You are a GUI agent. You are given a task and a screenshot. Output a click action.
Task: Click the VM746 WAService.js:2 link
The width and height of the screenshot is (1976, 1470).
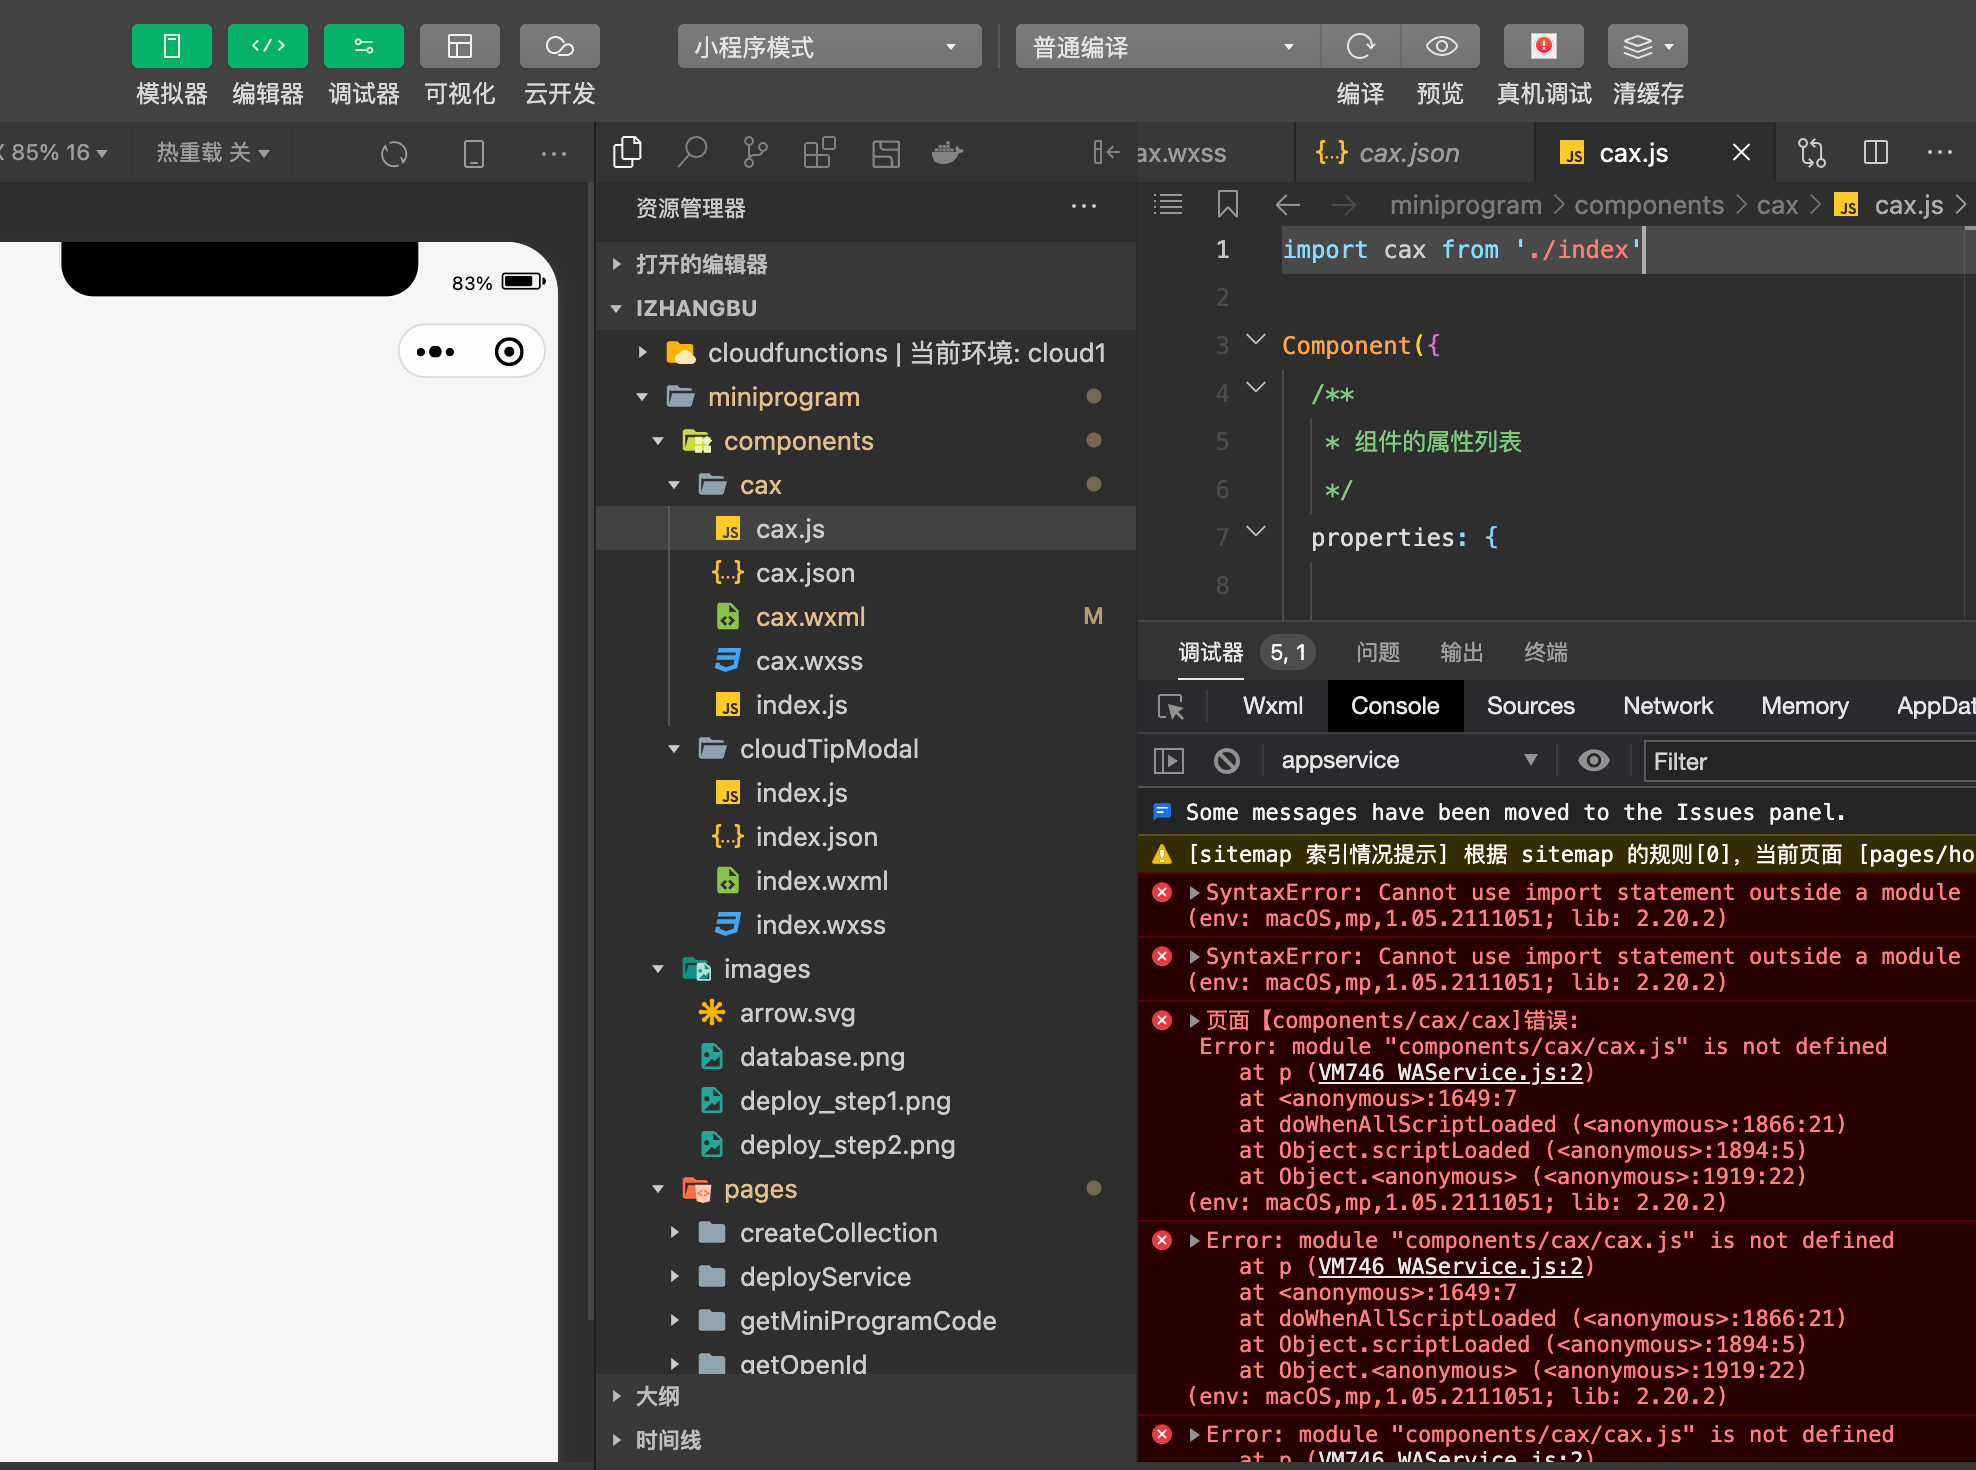click(1450, 1073)
